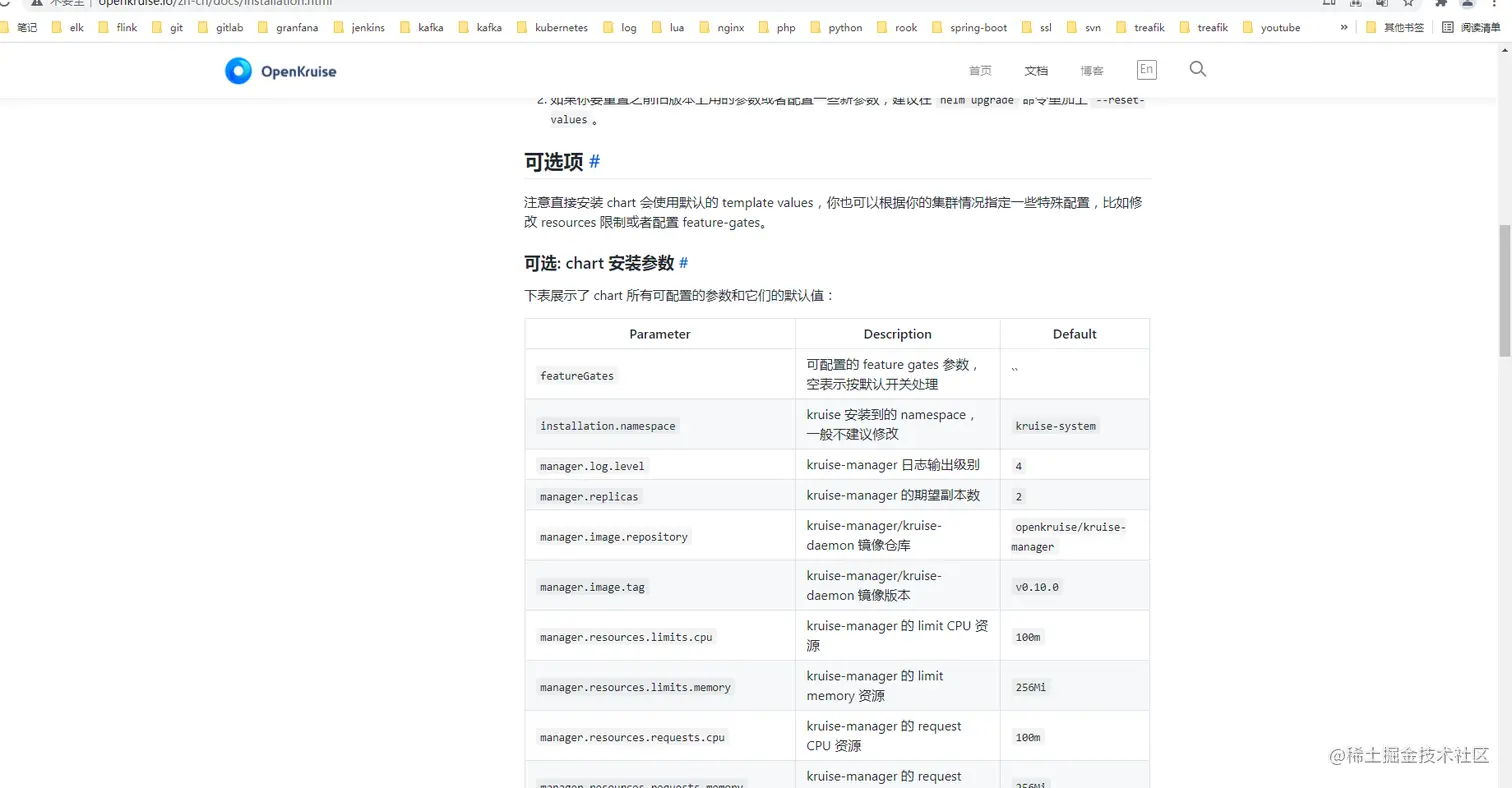Open the site search magnifier icon
This screenshot has height=788, width=1512.
(x=1198, y=69)
